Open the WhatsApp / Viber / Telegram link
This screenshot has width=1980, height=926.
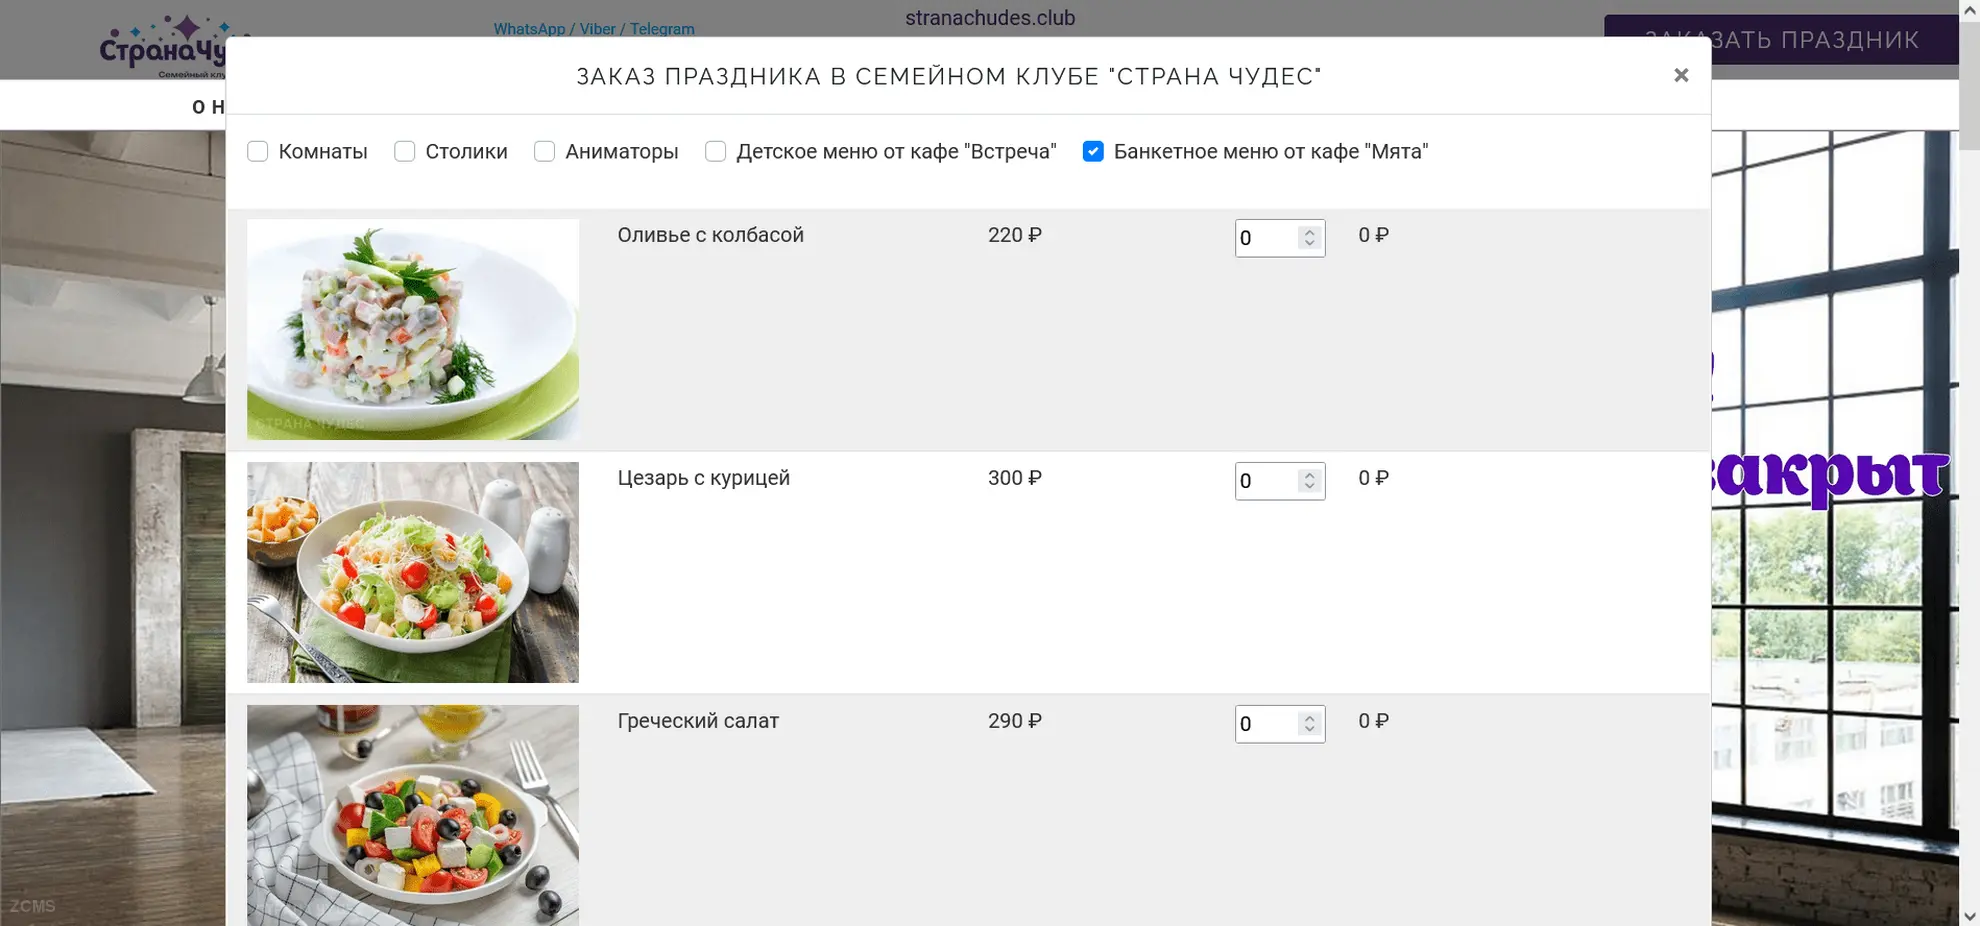coord(593,29)
